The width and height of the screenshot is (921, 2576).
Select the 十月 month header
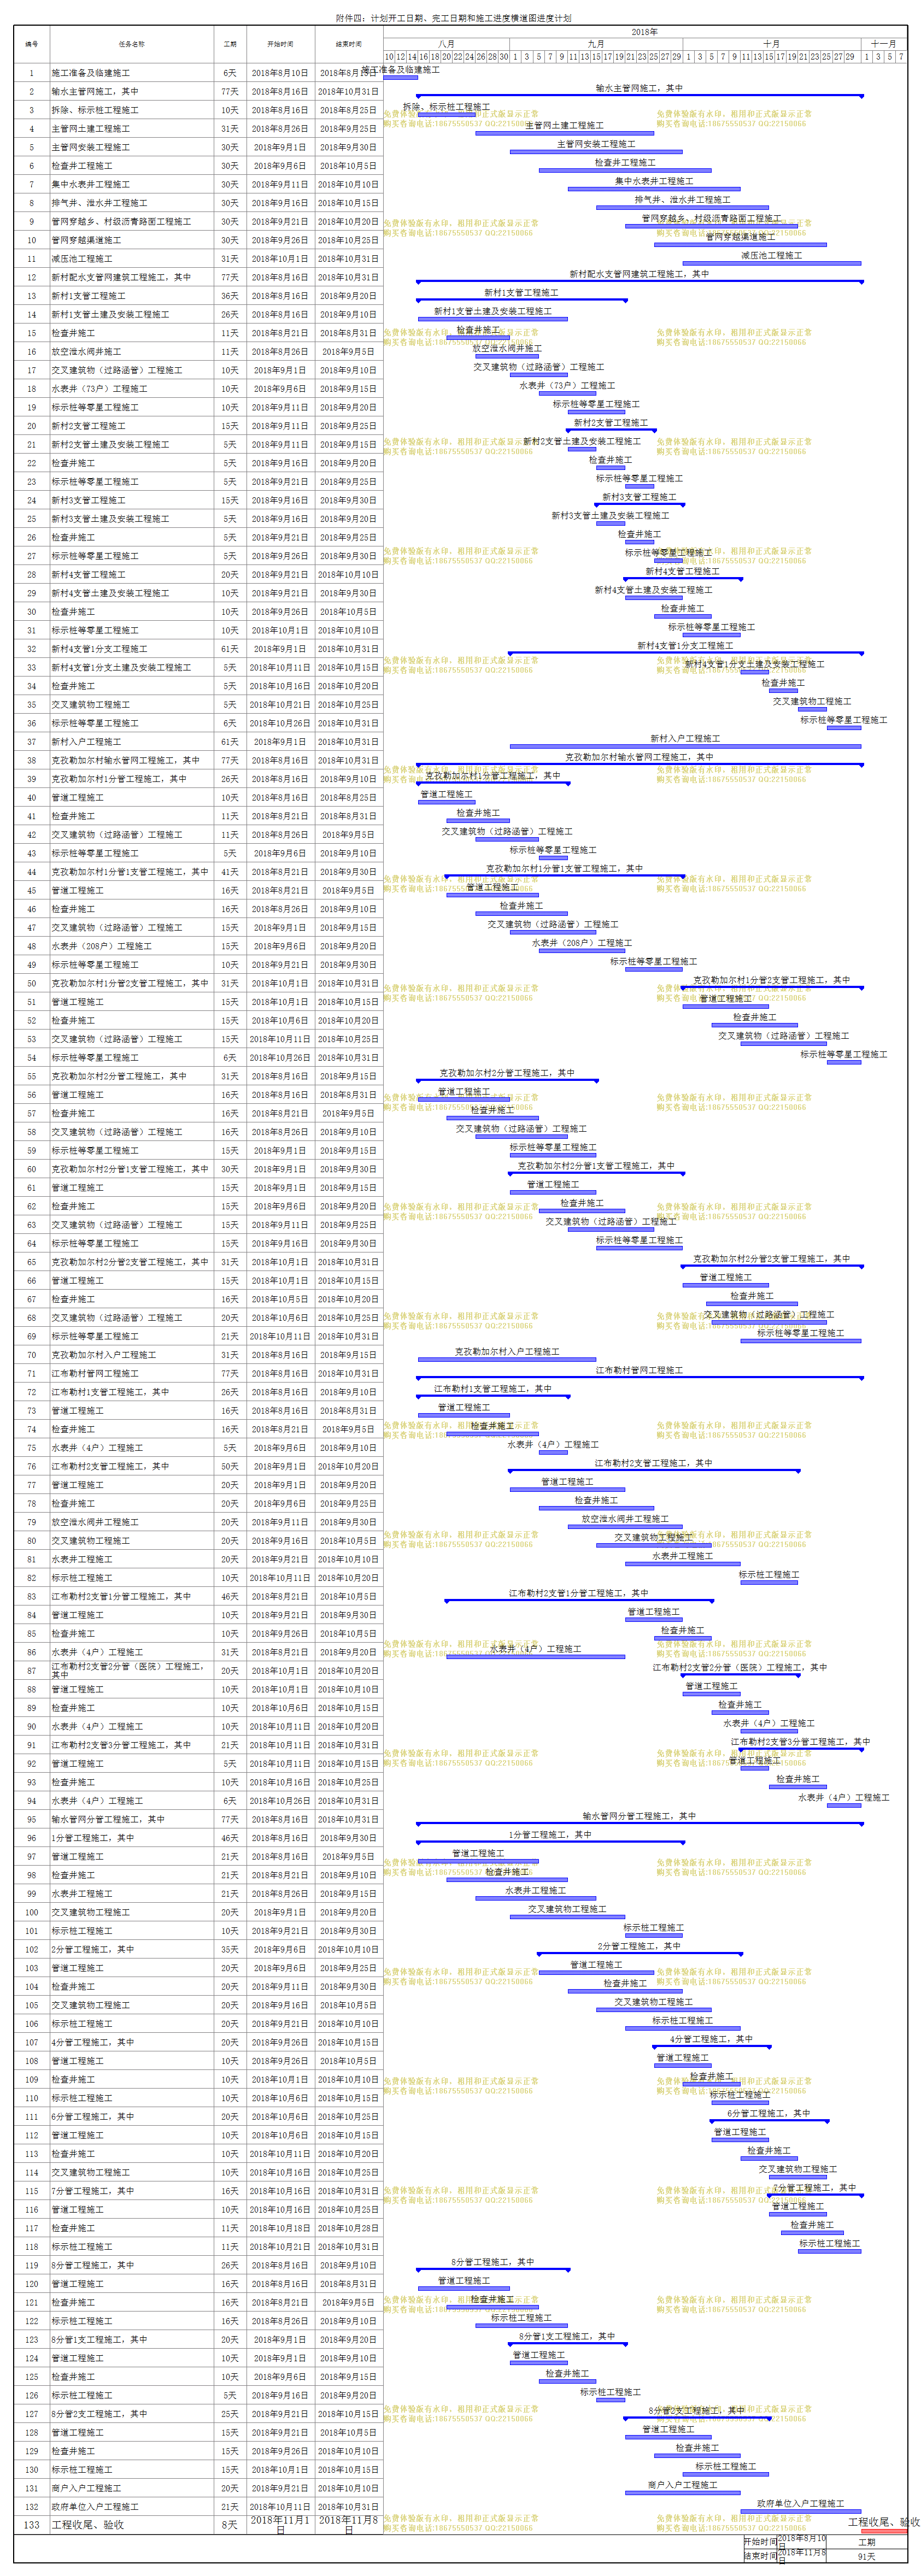pyautogui.click(x=771, y=44)
